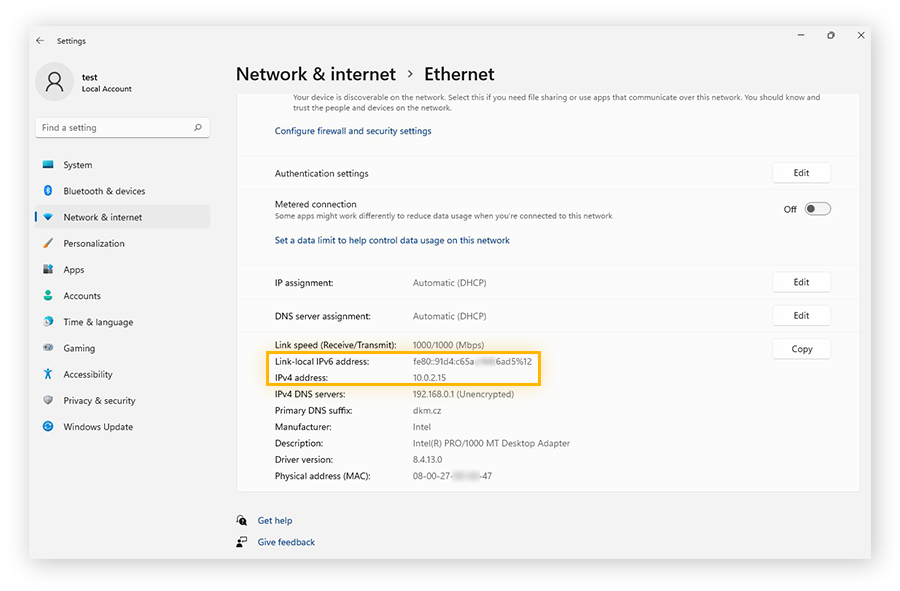Click the Find a setting search field
Screen dimensions: 900x591
pyautogui.click(x=122, y=127)
